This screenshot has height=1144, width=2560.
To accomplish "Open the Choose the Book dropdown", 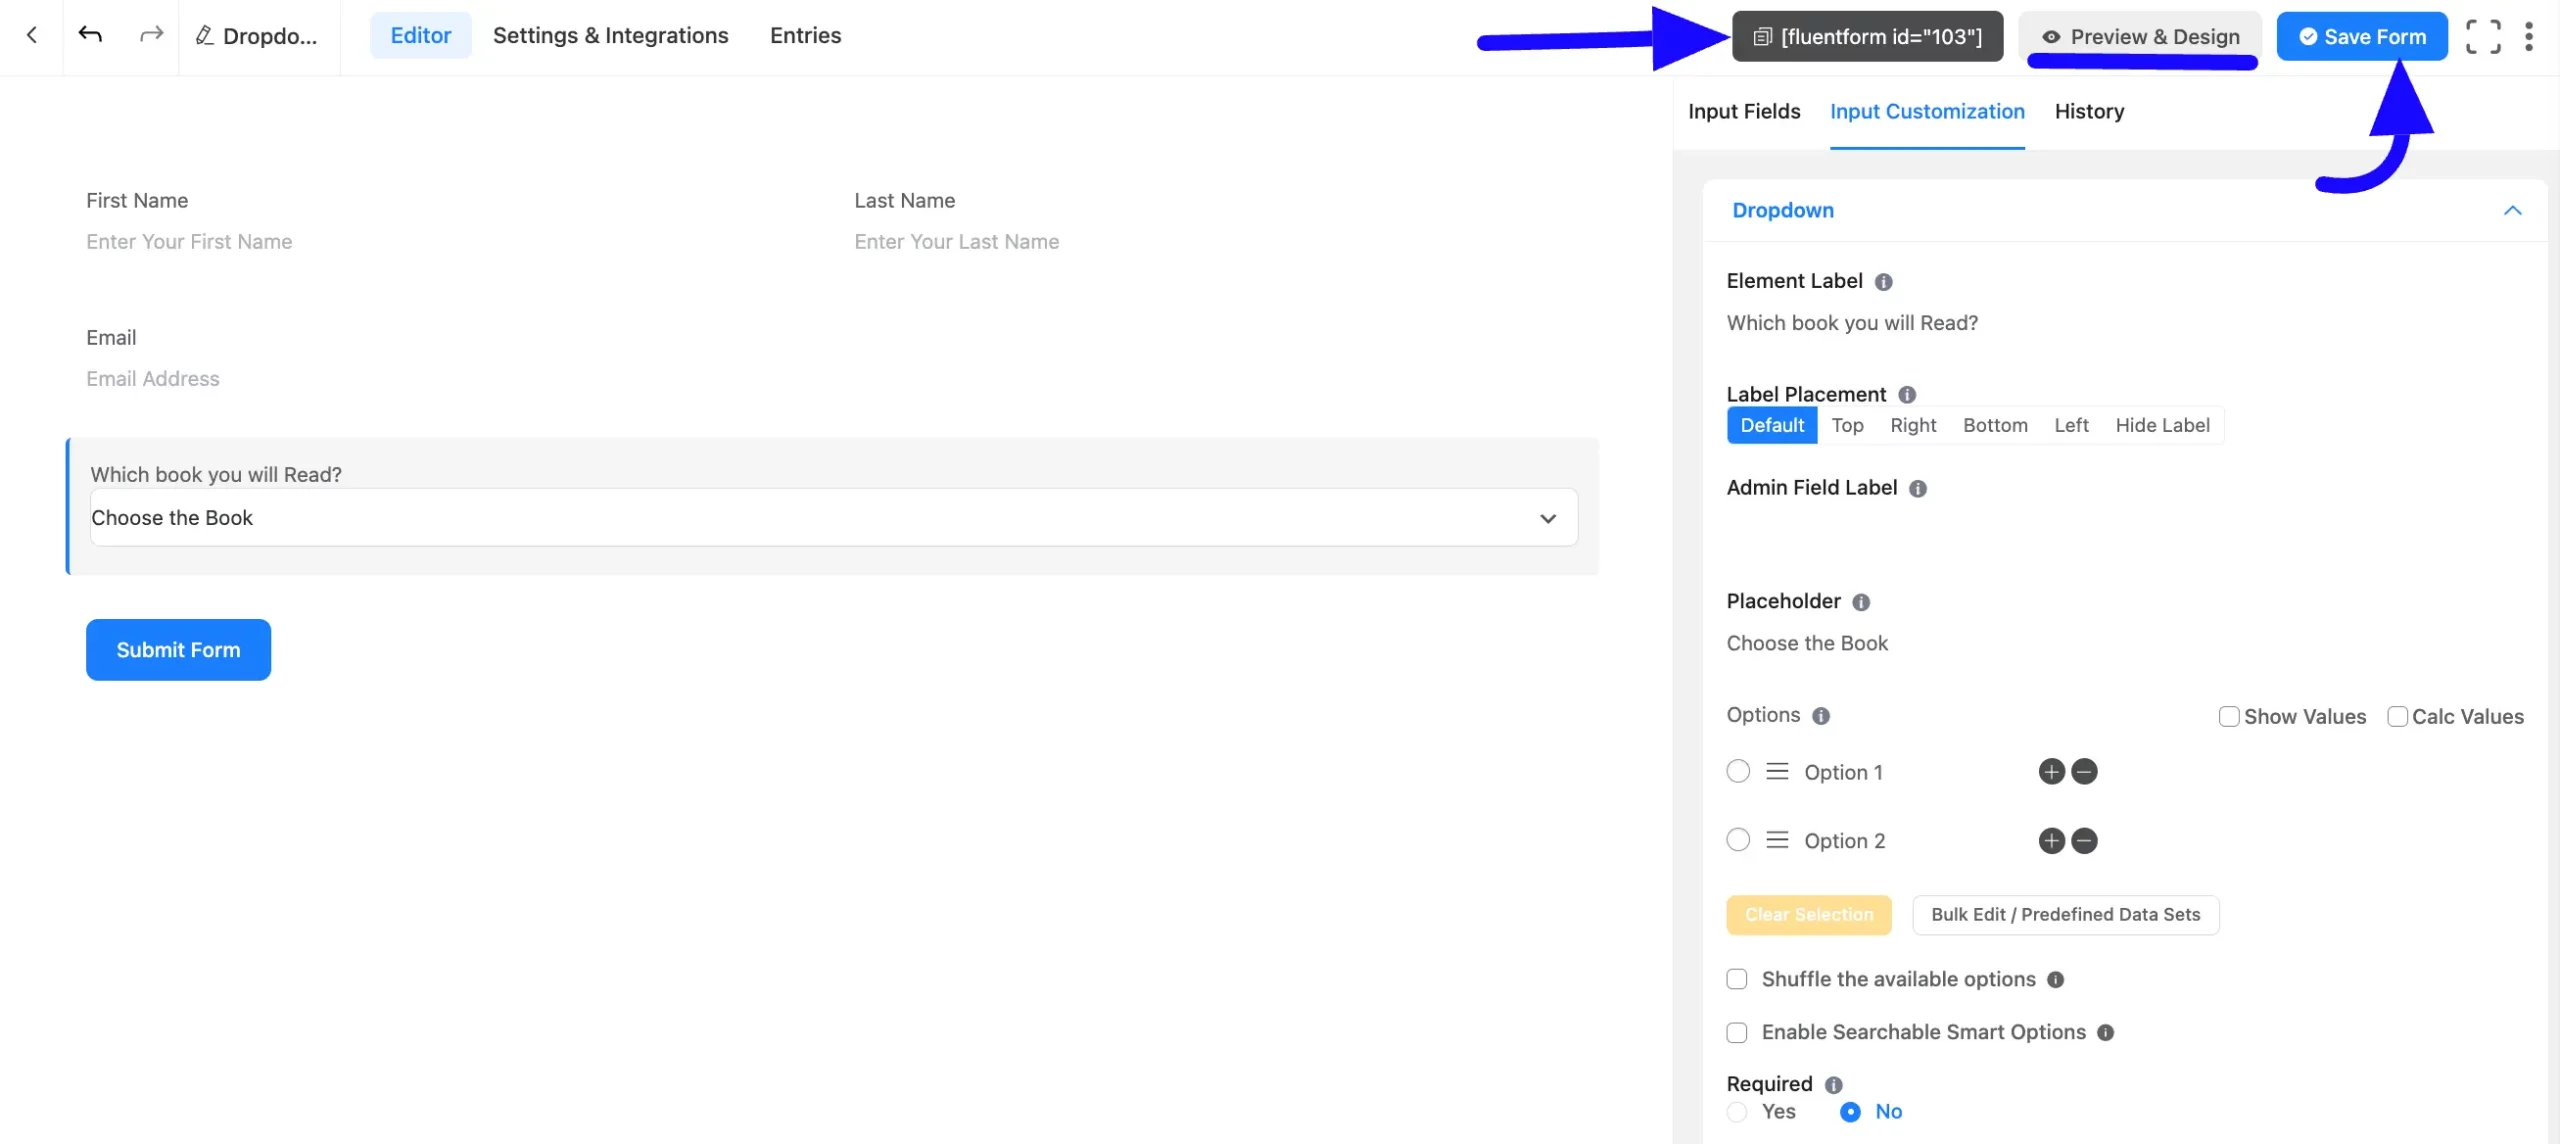I will tap(833, 518).
